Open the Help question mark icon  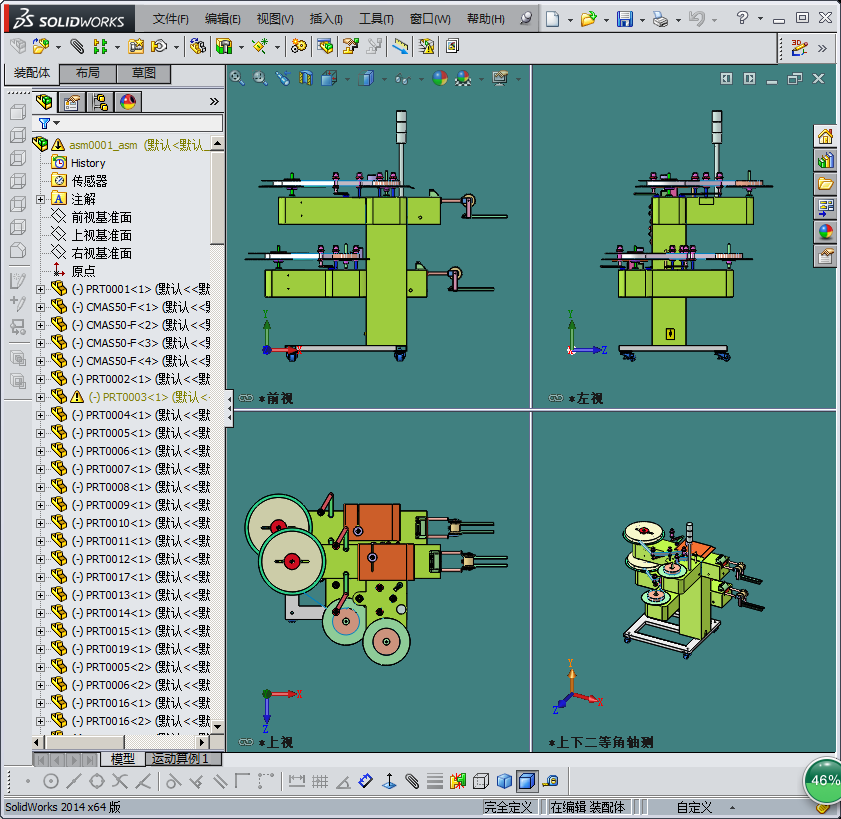point(742,18)
